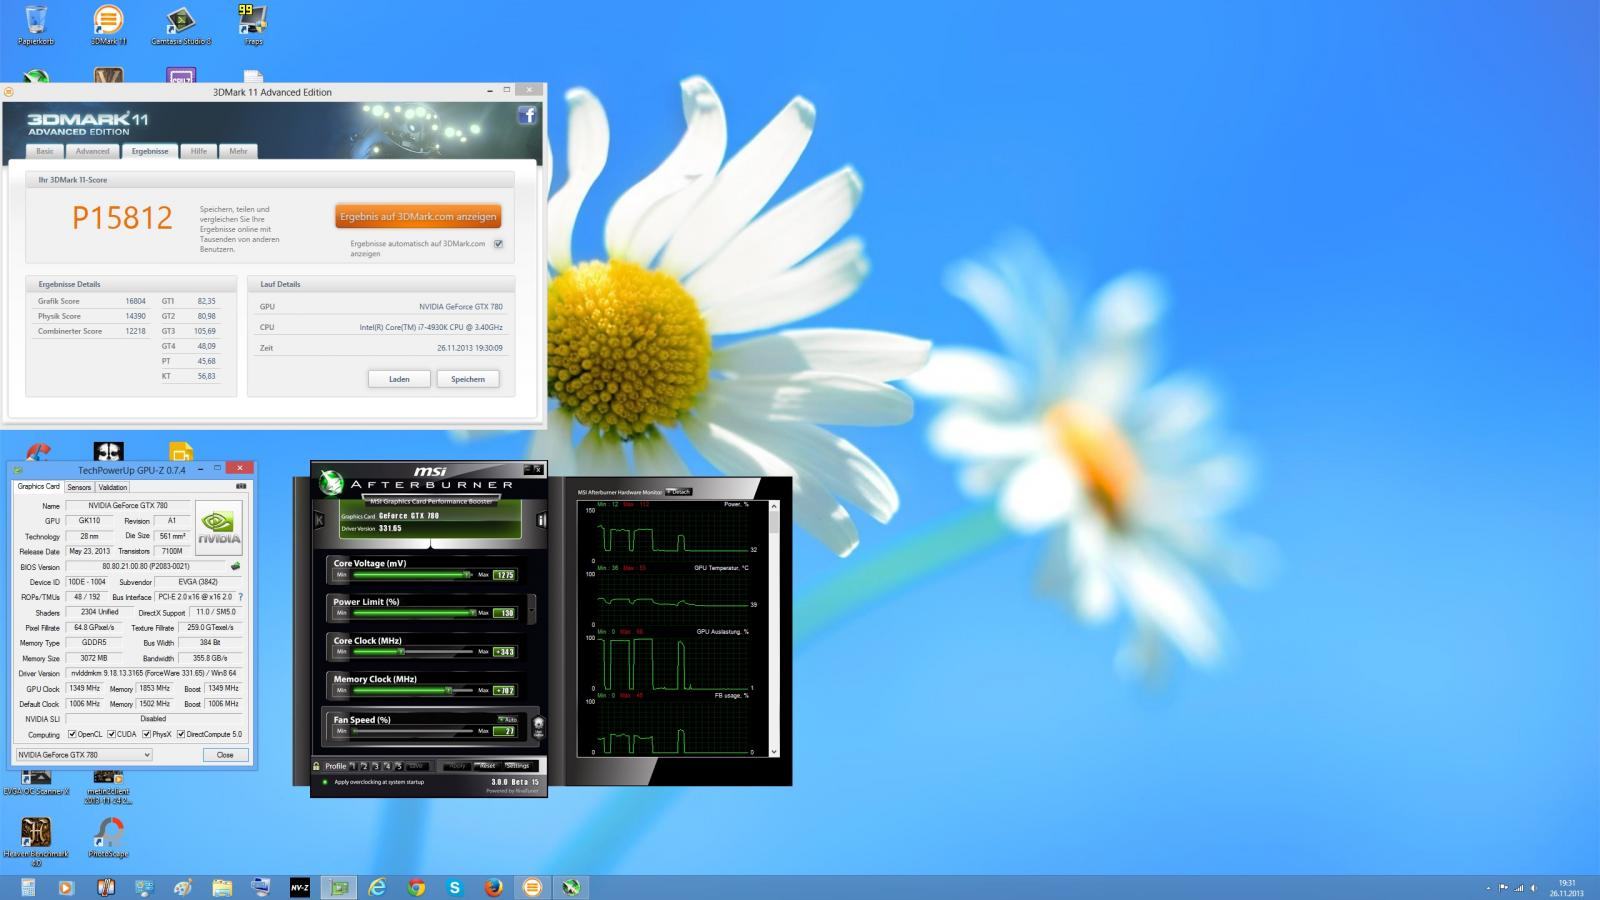Open the PhotoScape desktop shortcut

click(x=108, y=837)
